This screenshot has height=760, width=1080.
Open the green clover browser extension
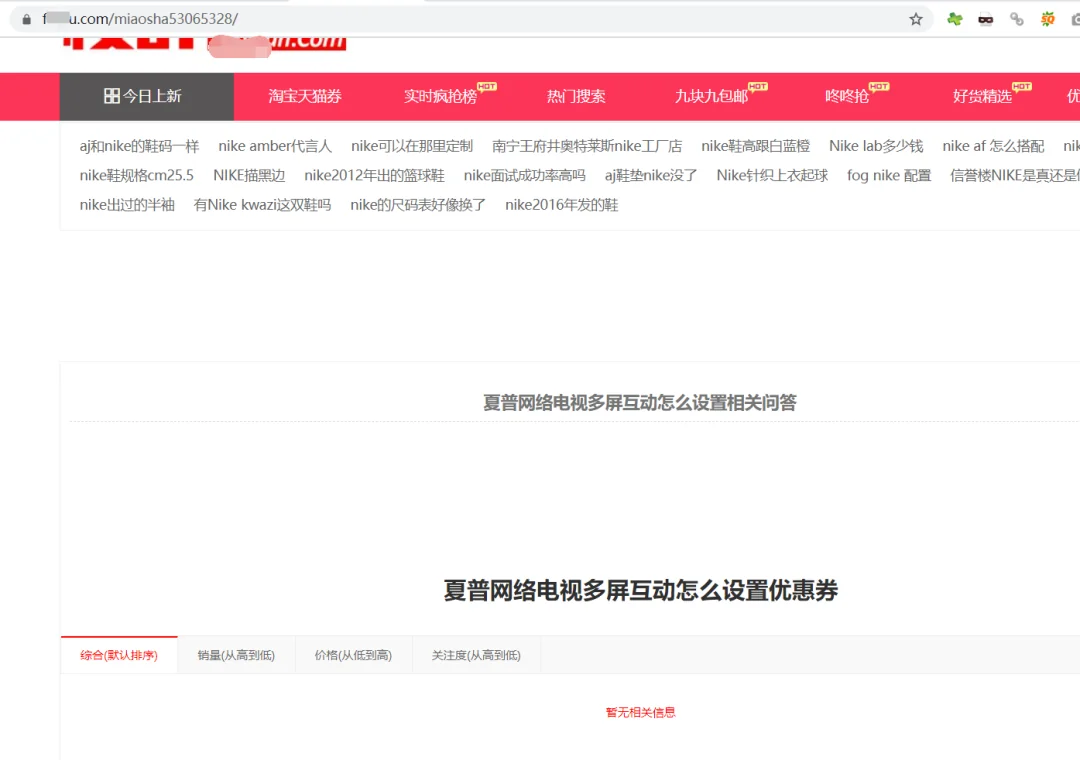(955, 19)
